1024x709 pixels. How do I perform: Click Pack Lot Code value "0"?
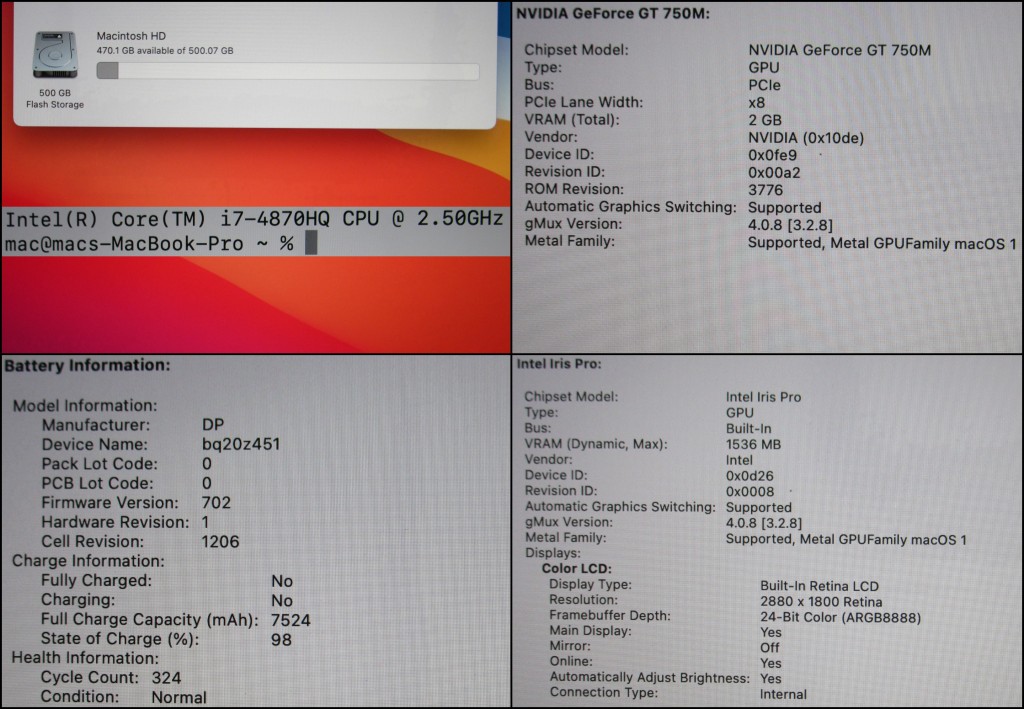pos(206,464)
